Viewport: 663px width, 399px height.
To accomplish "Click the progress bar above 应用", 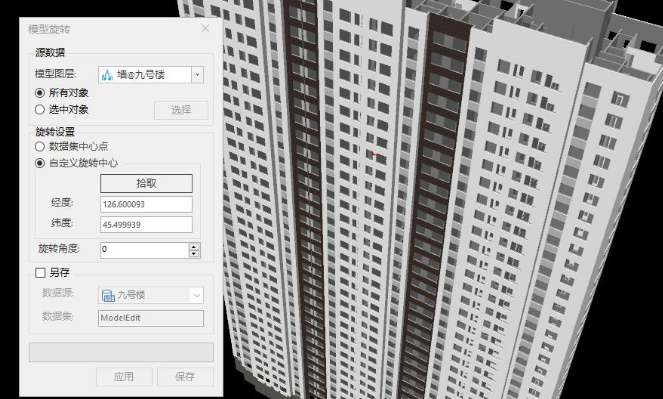I will [121, 352].
